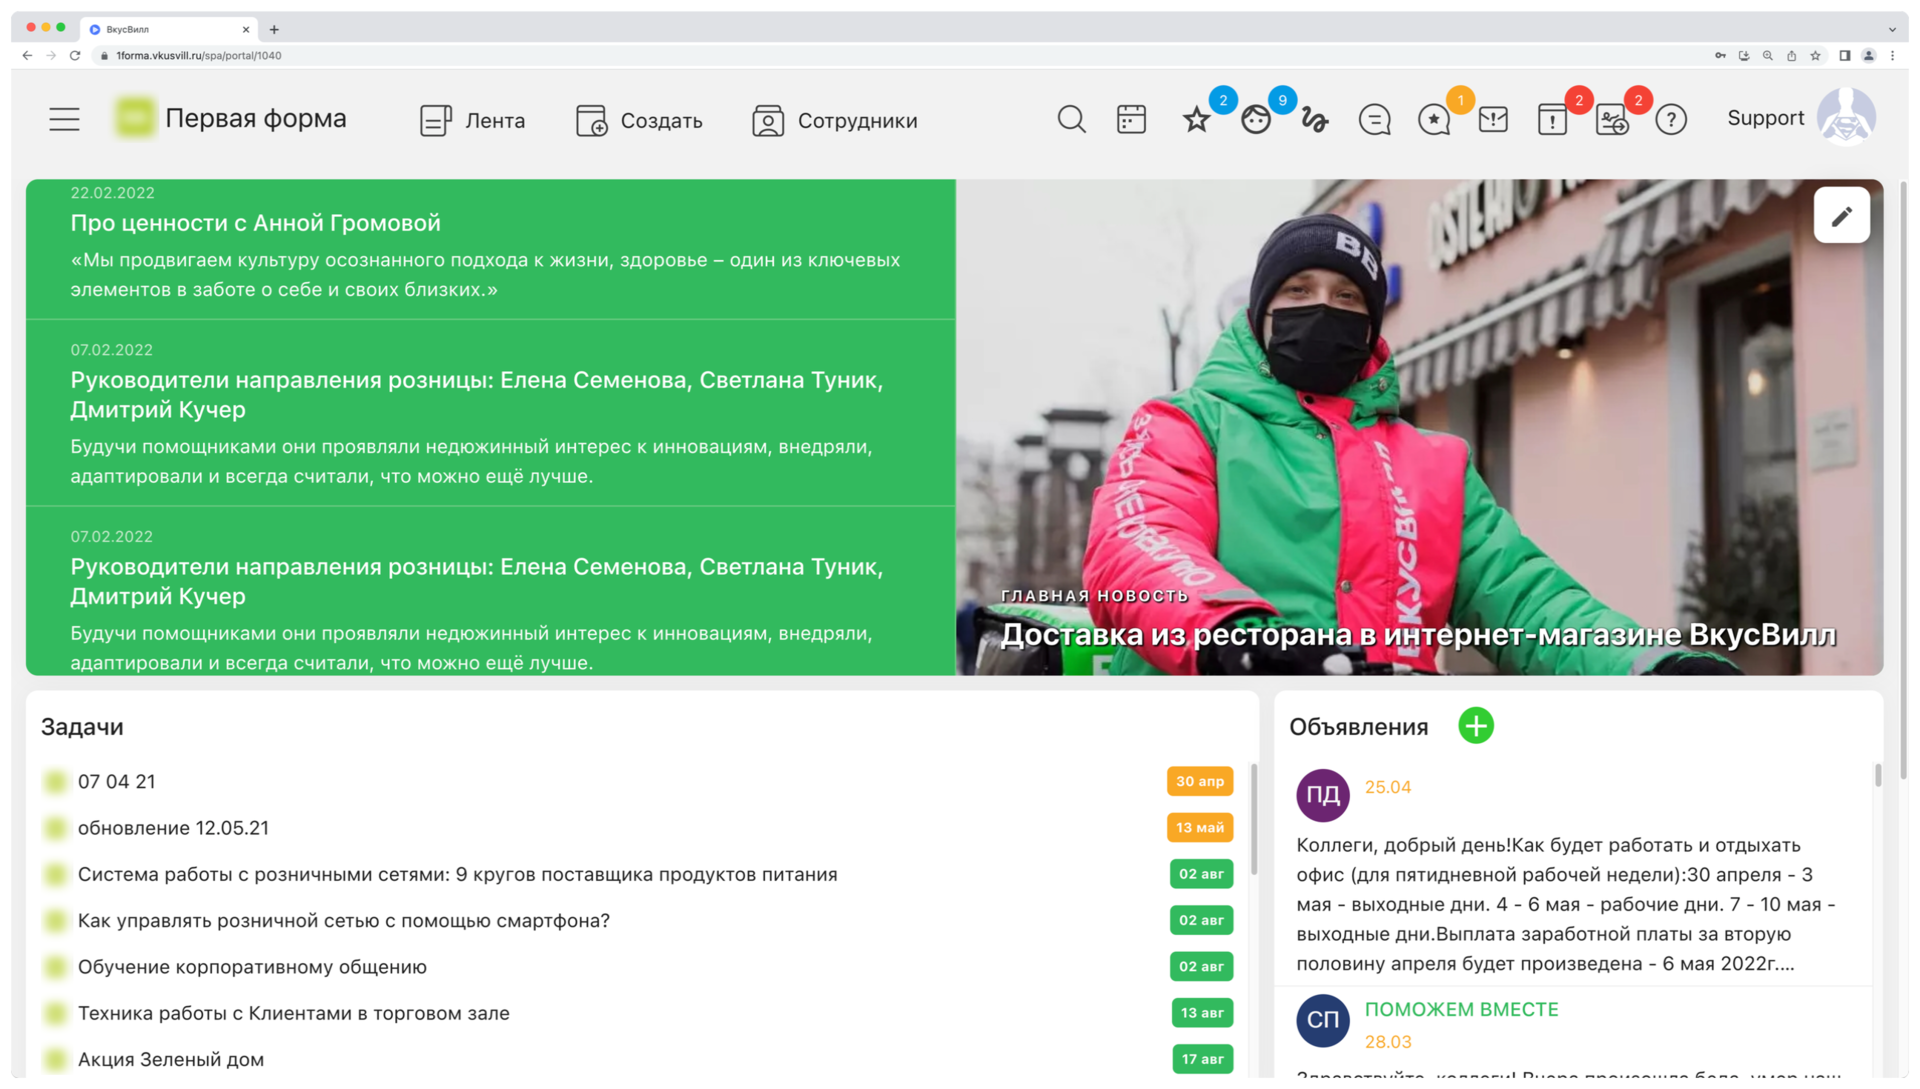
Task: Open the hamburger main menu
Action: (x=64, y=120)
